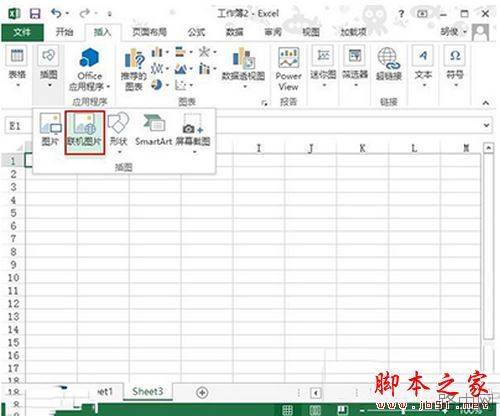This screenshot has width=500, height=416.
Task: Insert an area chart
Action: [184, 69]
